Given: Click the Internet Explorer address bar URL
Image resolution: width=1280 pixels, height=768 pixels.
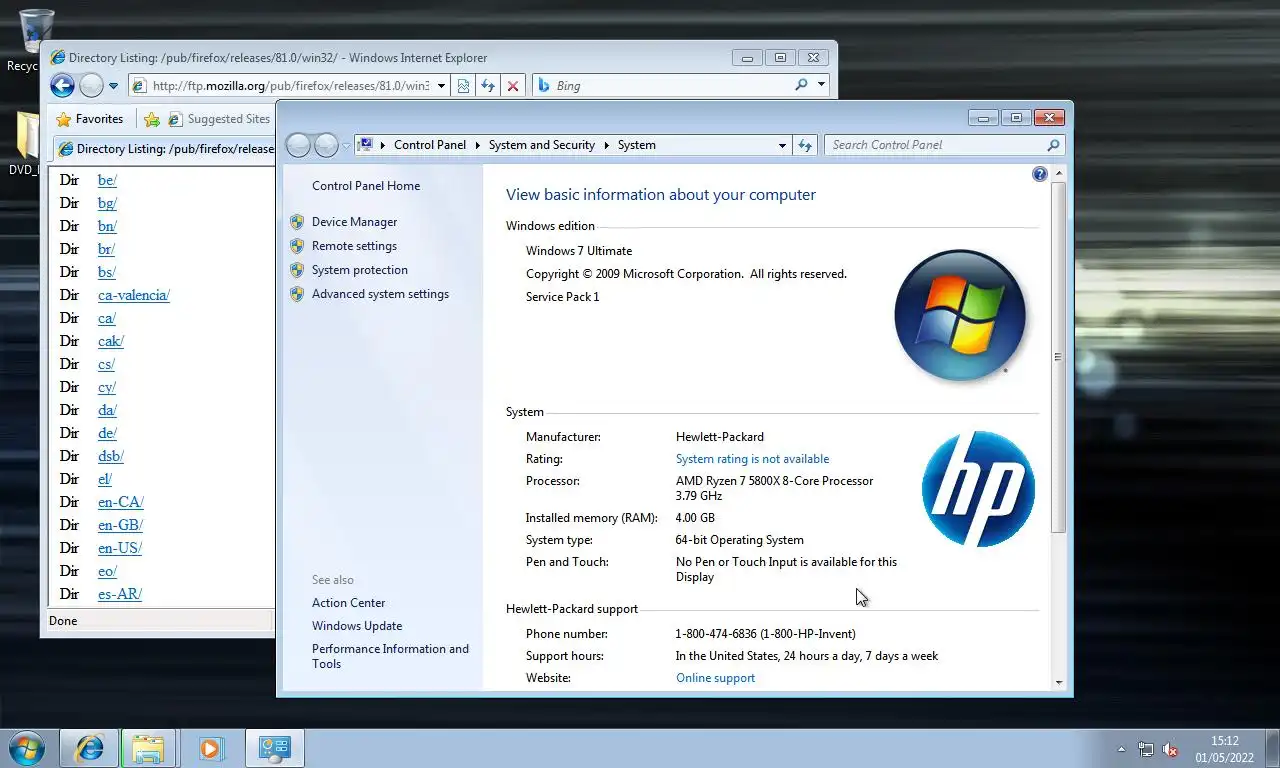Looking at the screenshot, I should tap(290, 86).
